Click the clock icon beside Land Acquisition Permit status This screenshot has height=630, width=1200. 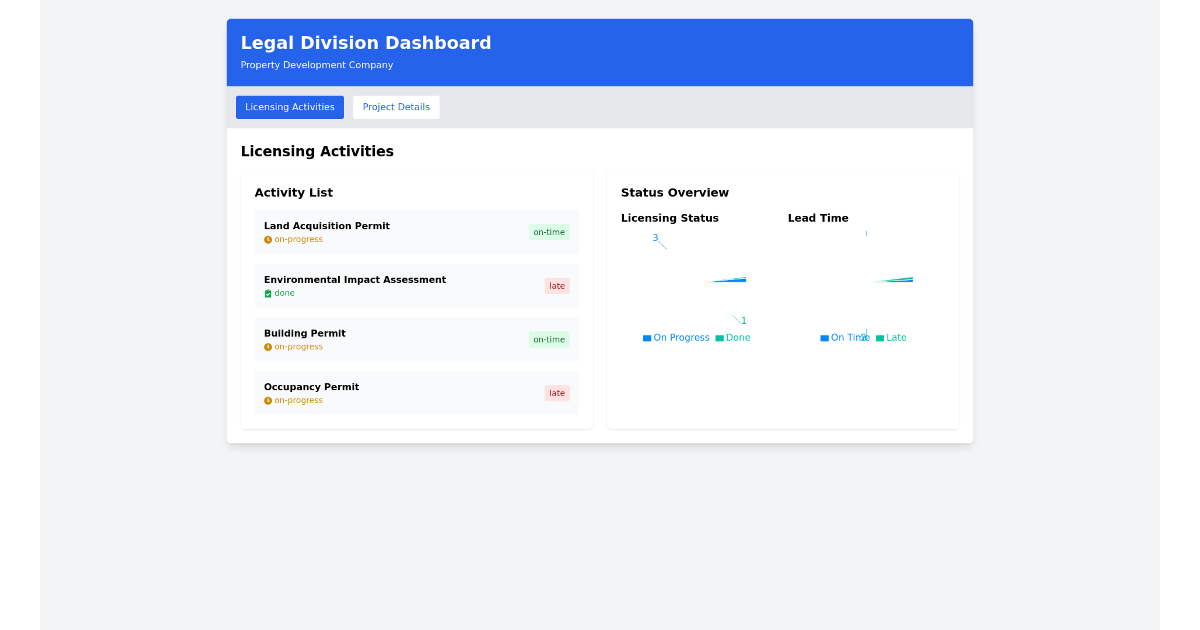[x=266, y=239]
